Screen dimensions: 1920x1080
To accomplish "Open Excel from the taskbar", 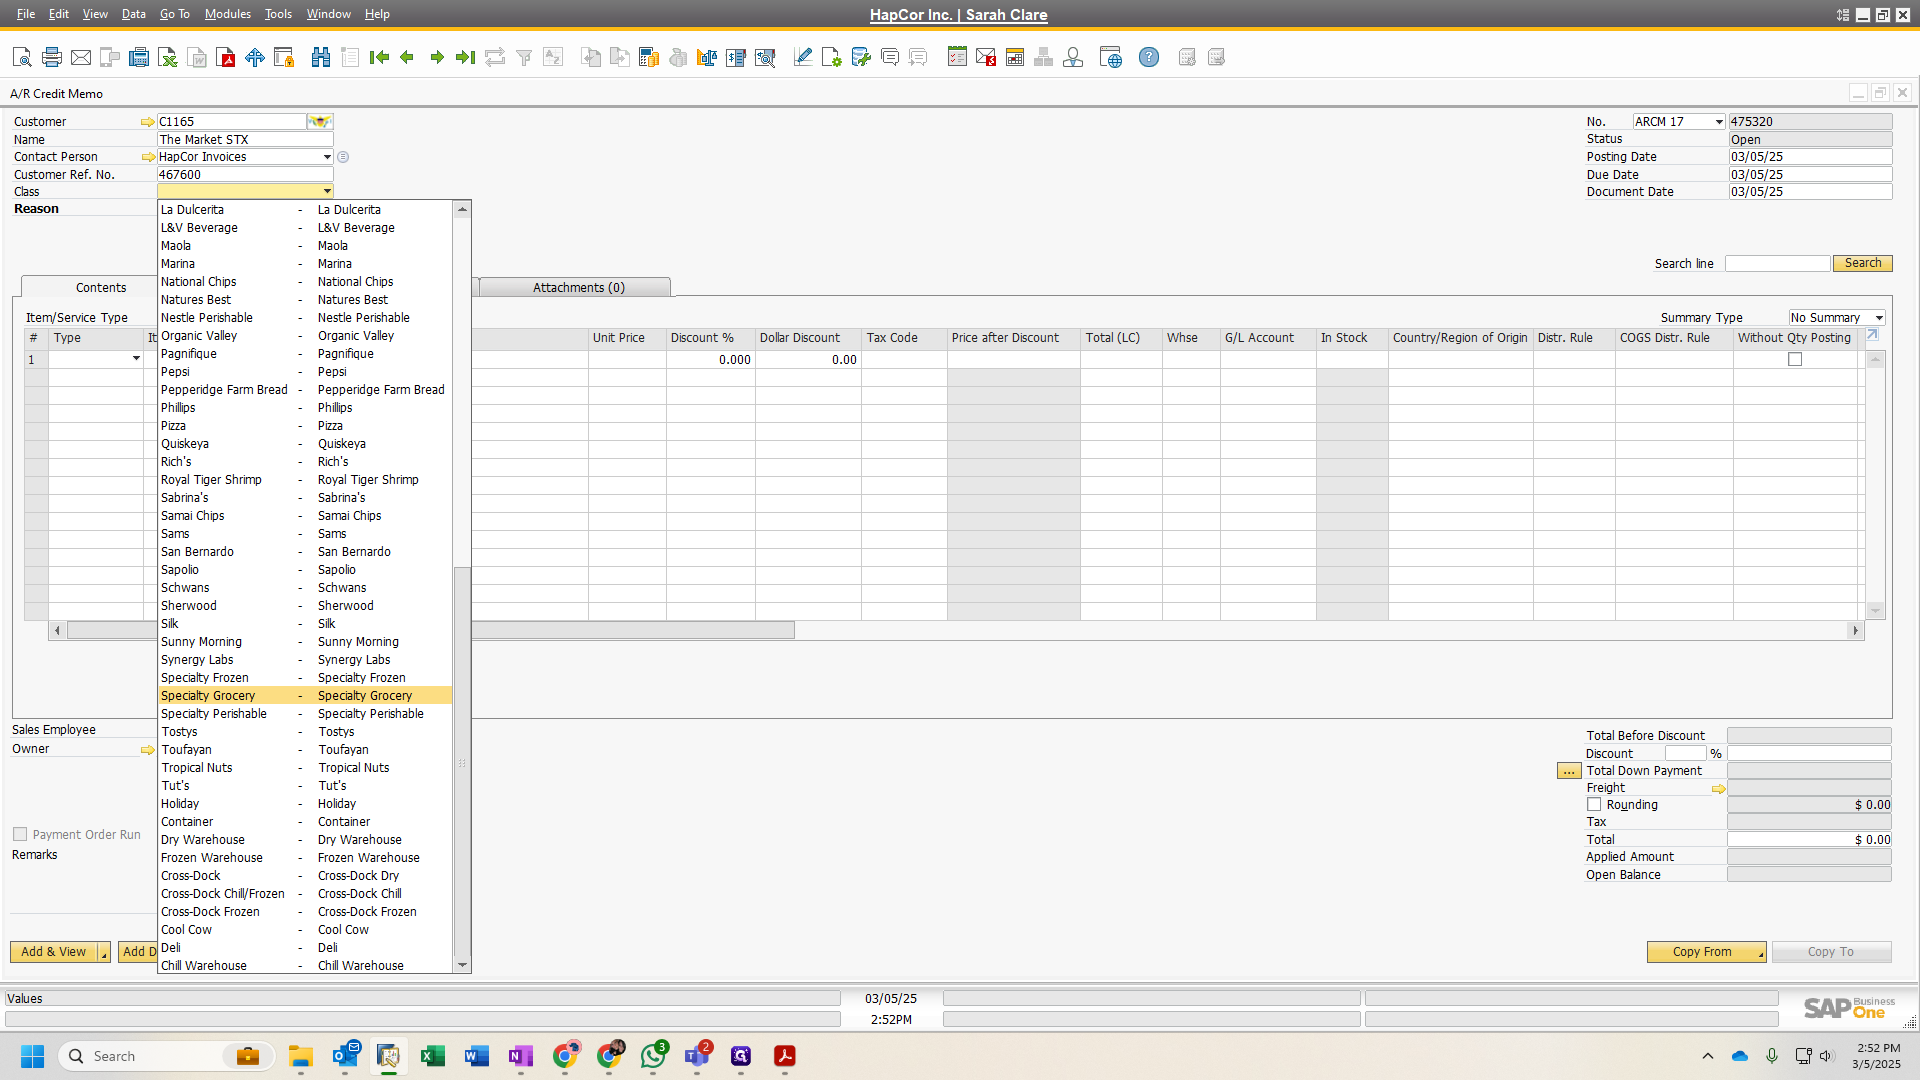I will pyautogui.click(x=433, y=1056).
